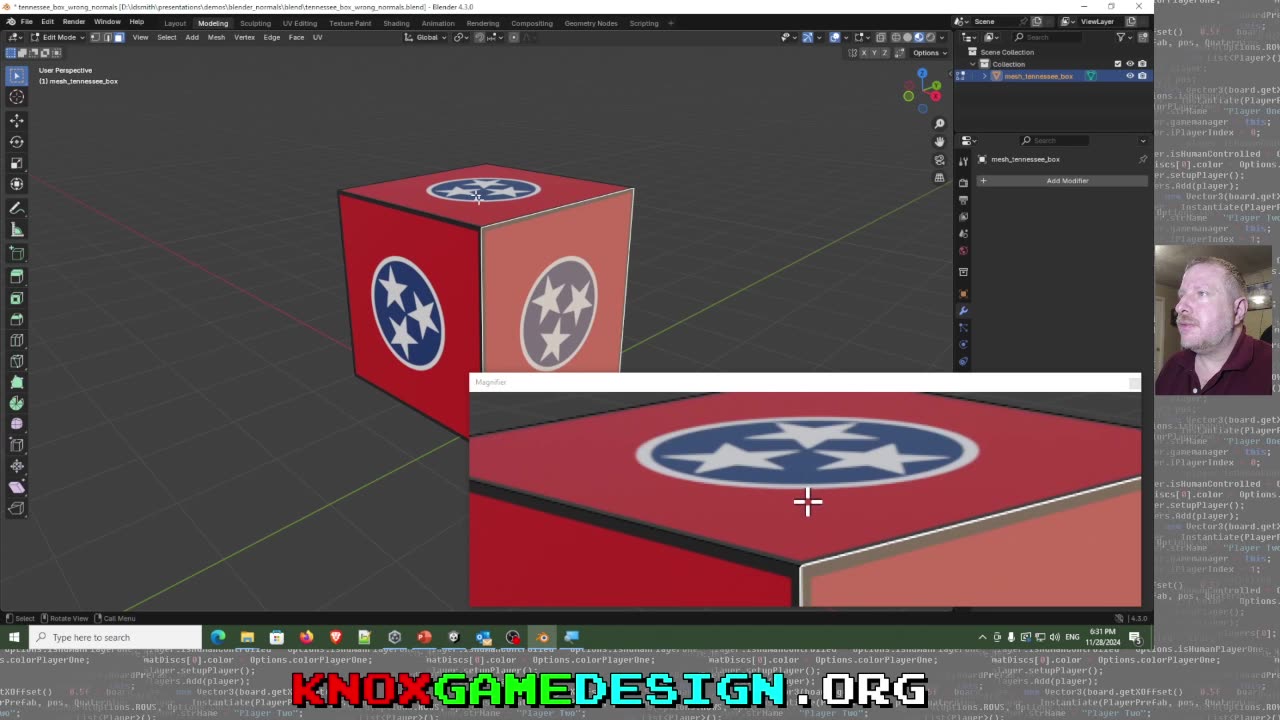
Task: Switch to orthographic grid view icon
Action: pos(939,178)
